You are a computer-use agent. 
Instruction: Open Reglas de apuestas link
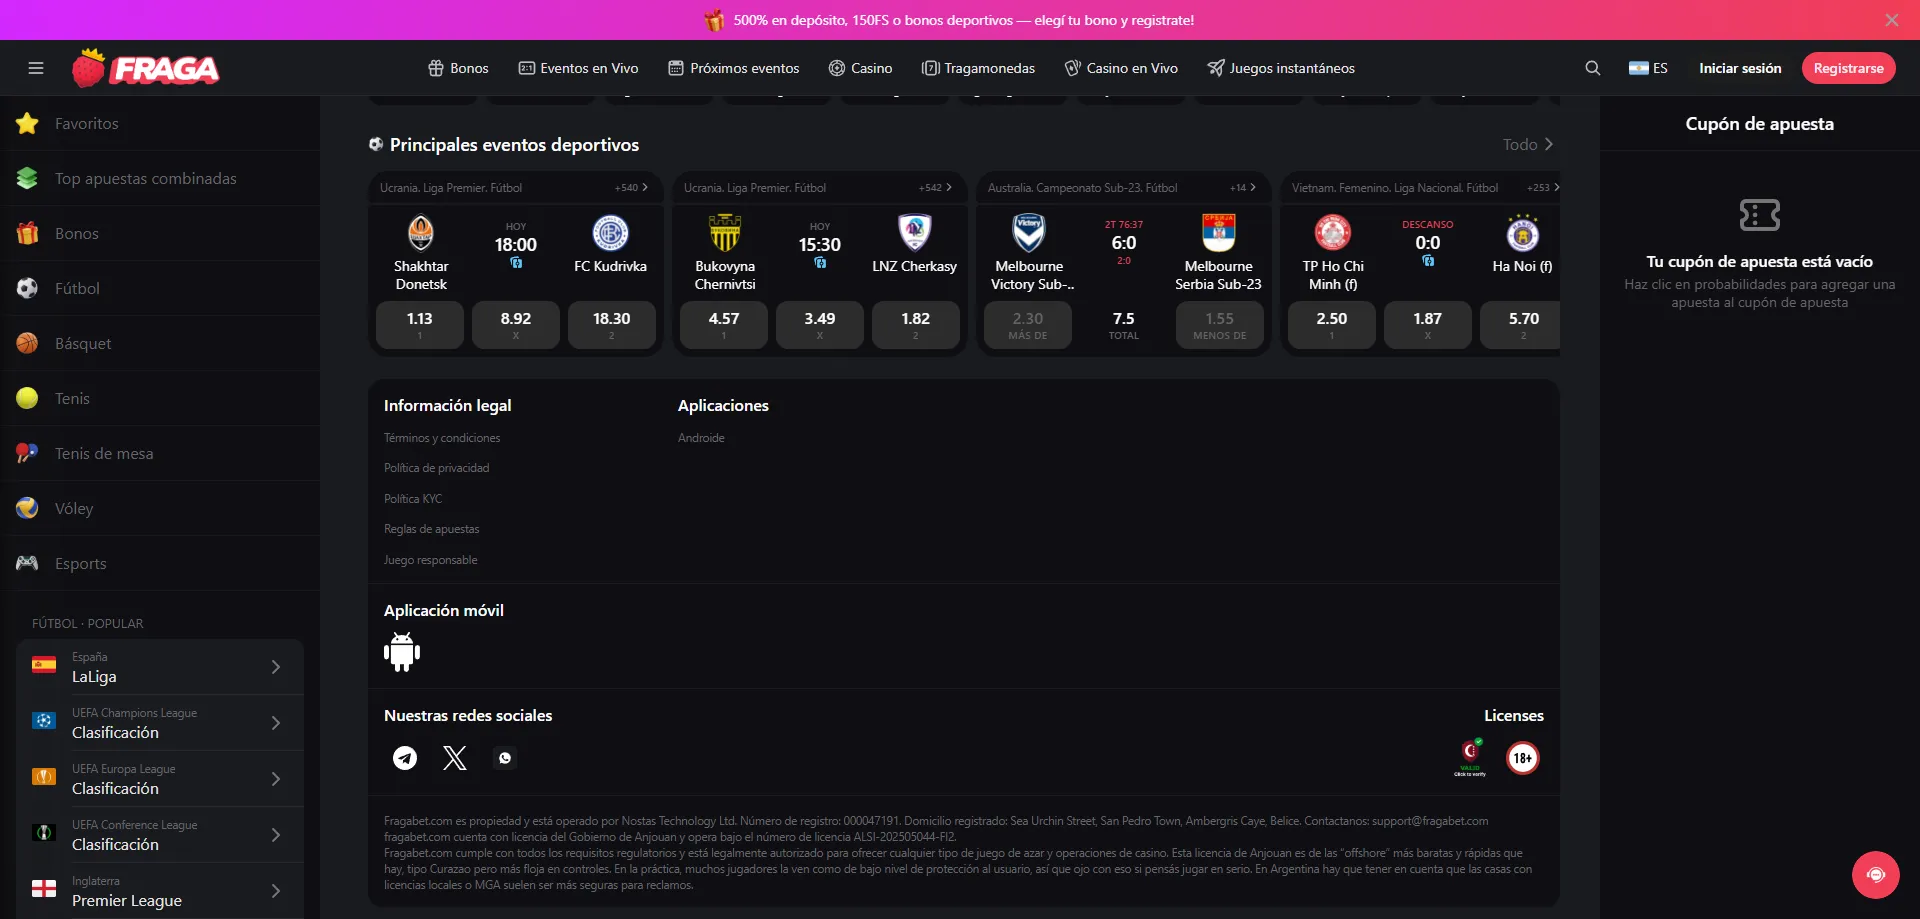(x=432, y=529)
